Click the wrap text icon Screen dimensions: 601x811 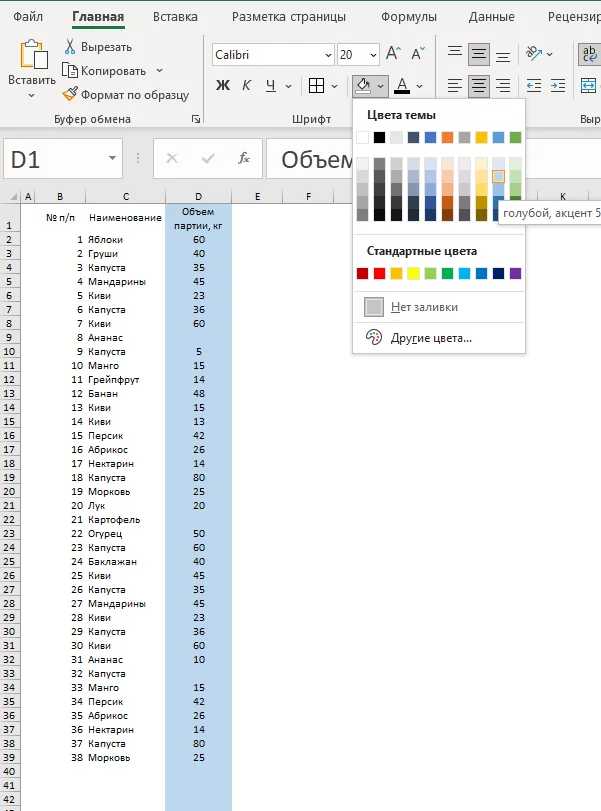tap(589, 54)
